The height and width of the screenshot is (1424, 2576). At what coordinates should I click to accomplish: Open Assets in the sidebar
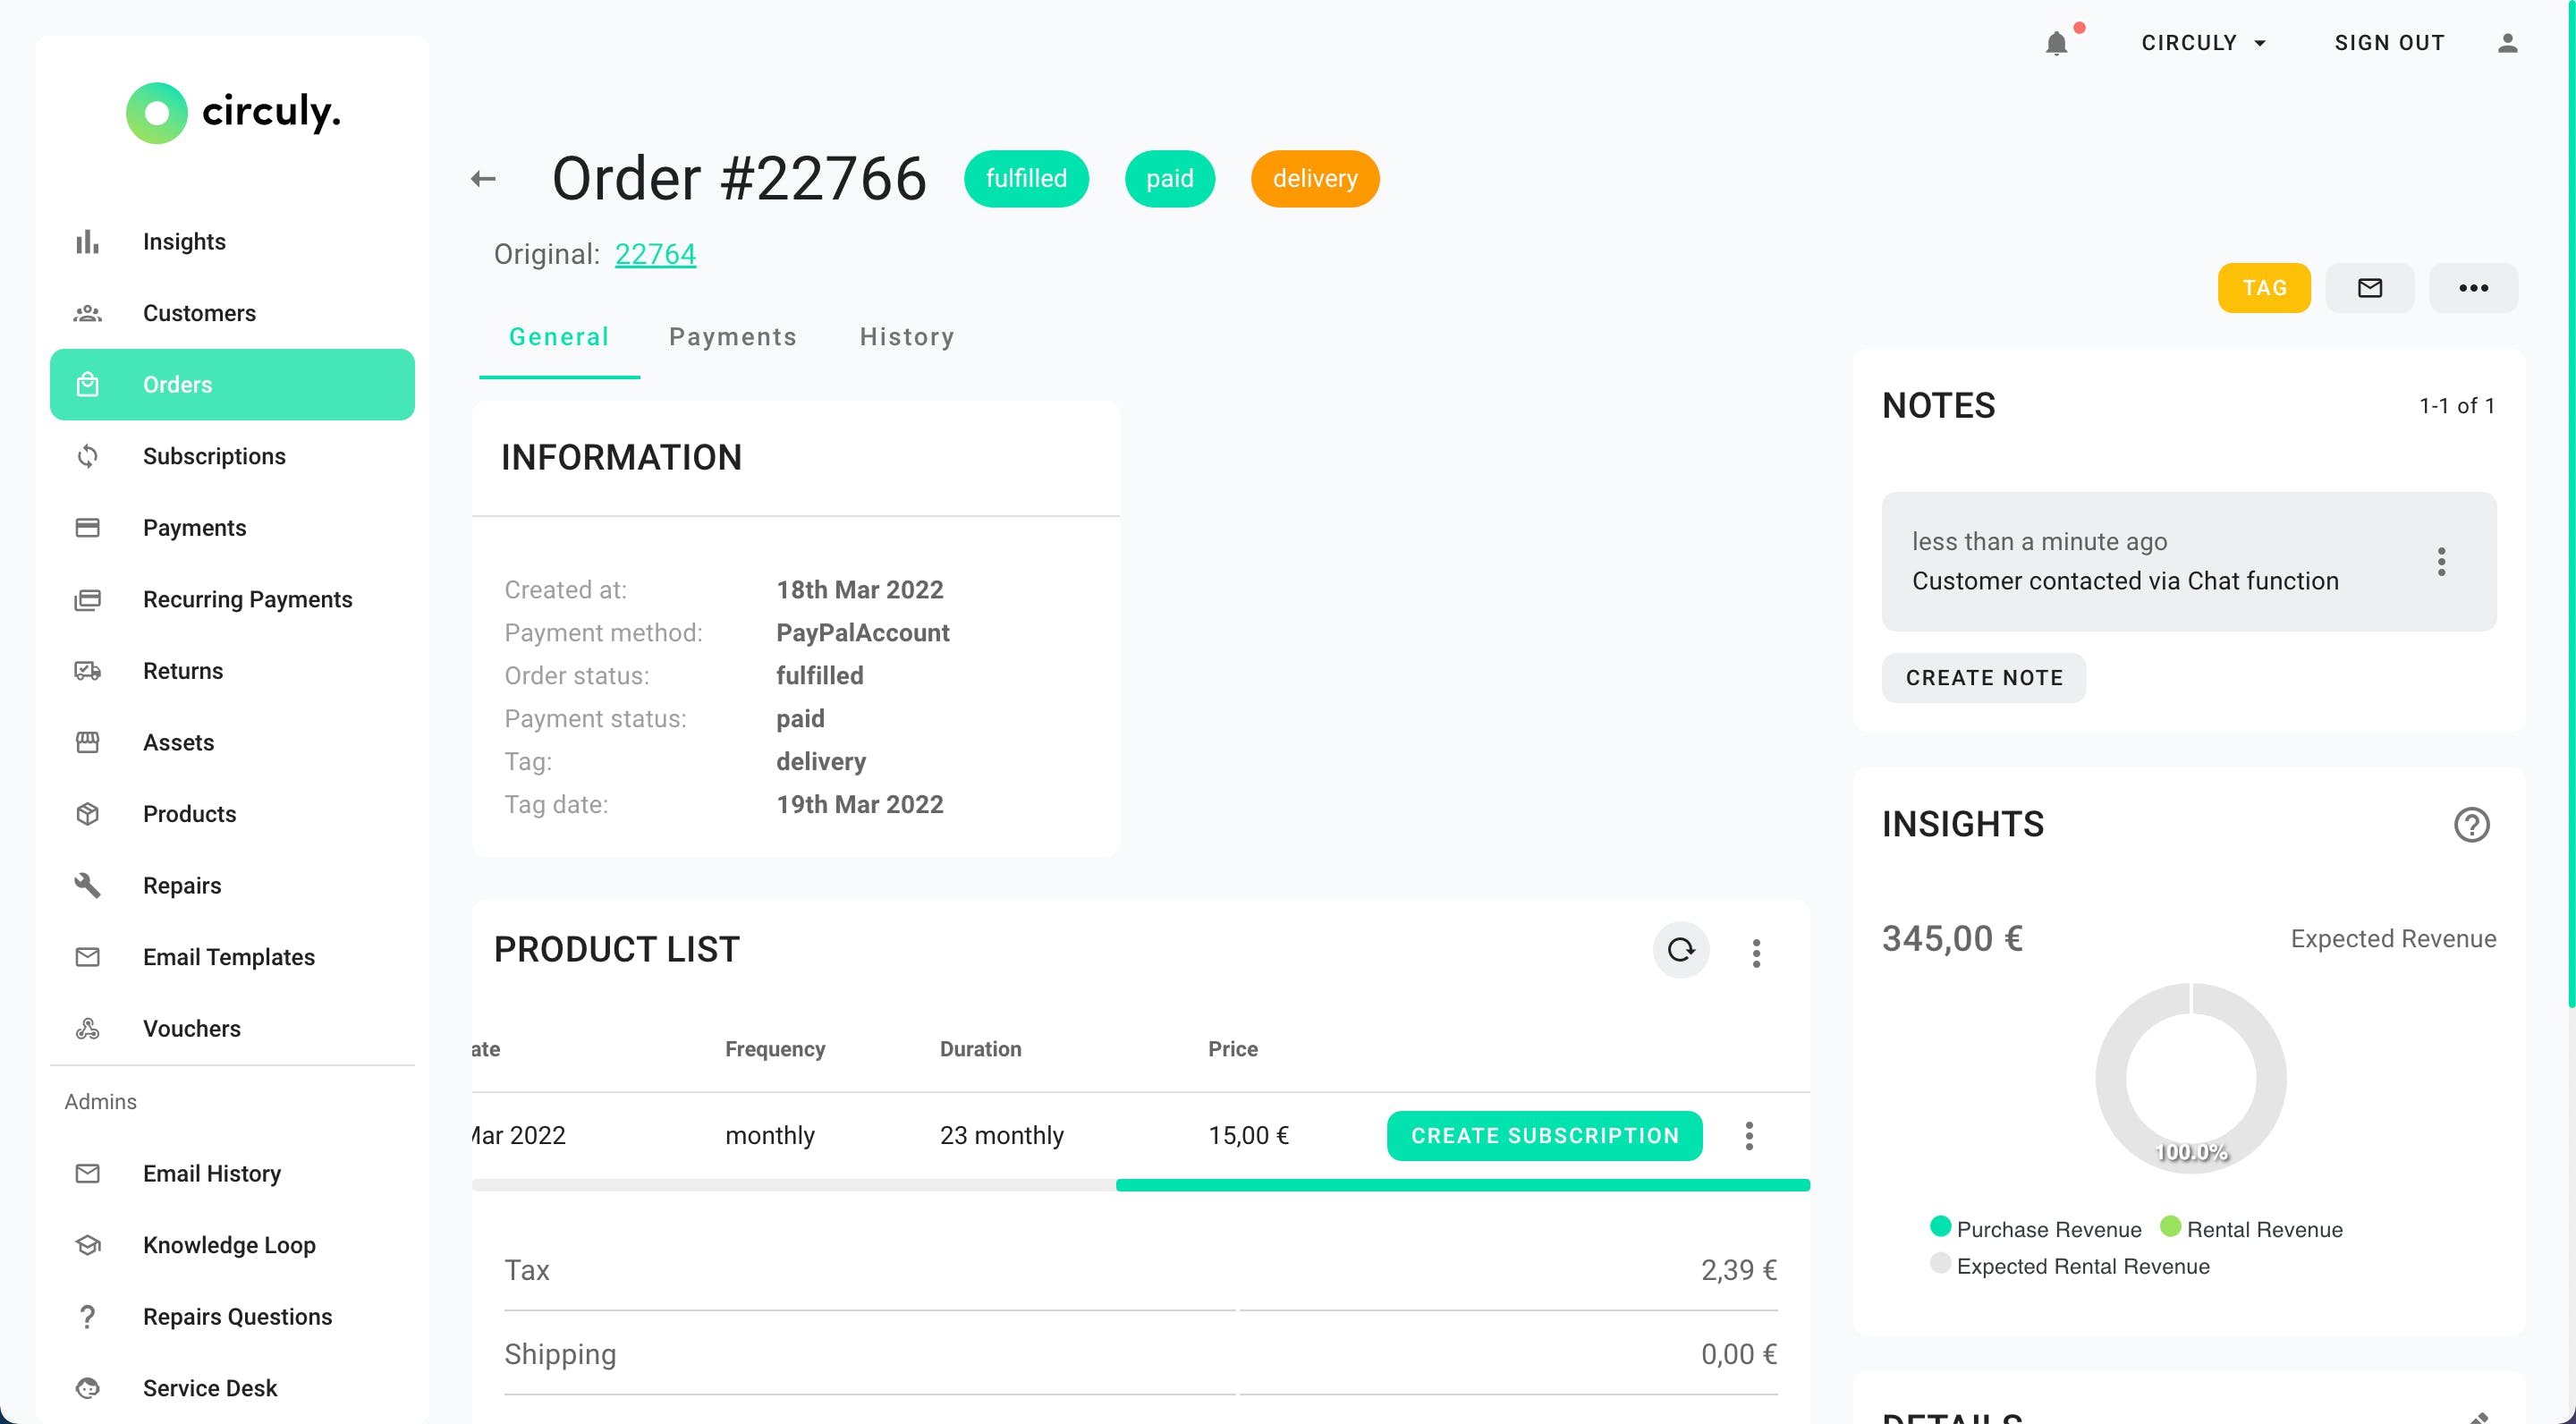(232, 742)
